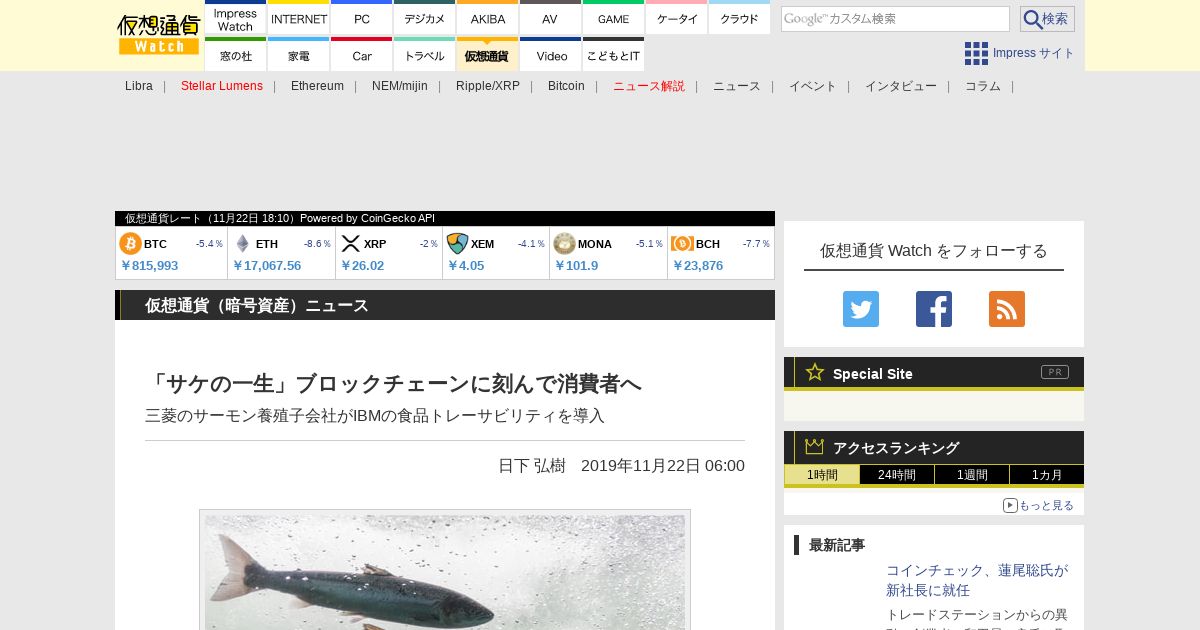Click the ETH price ¥17,067.56
Image resolution: width=1200 pixels, height=630 pixels.
click(x=267, y=265)
